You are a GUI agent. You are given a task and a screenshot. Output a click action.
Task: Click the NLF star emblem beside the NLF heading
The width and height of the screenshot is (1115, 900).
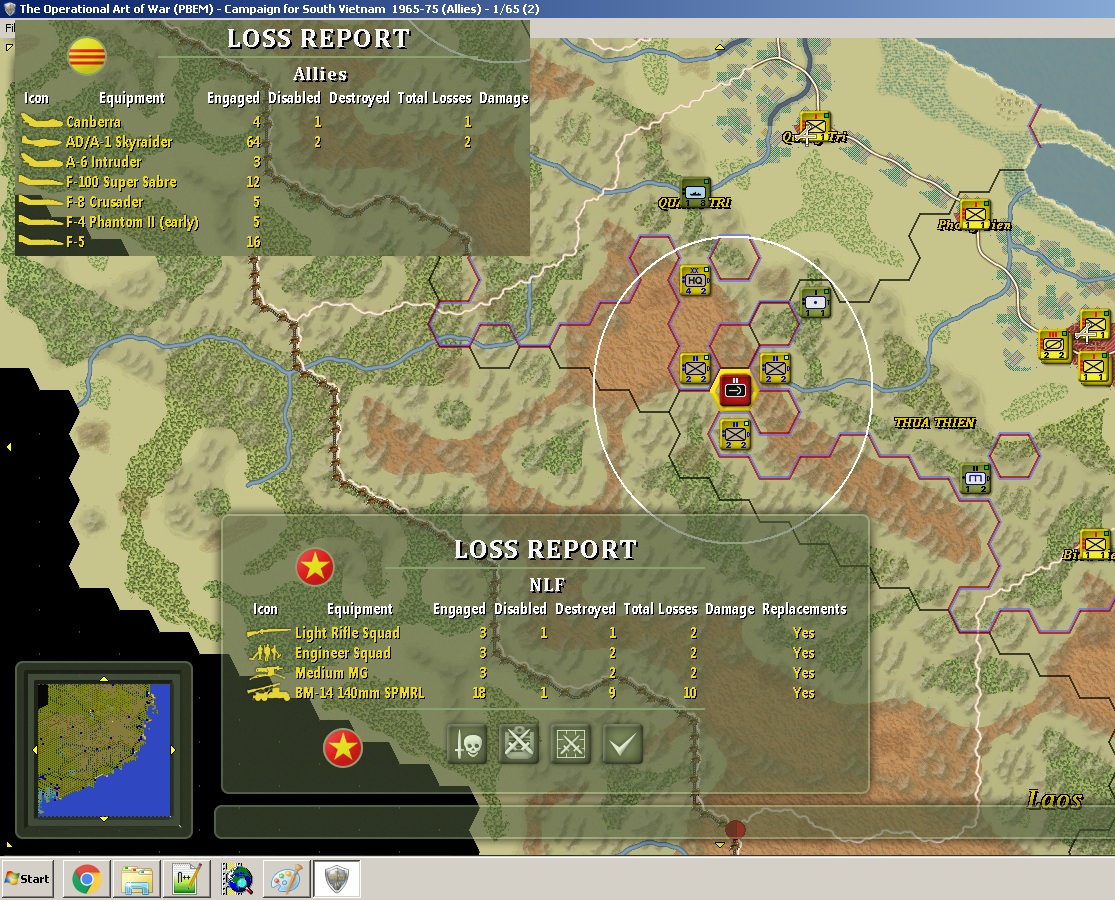(x=315, y=567)
